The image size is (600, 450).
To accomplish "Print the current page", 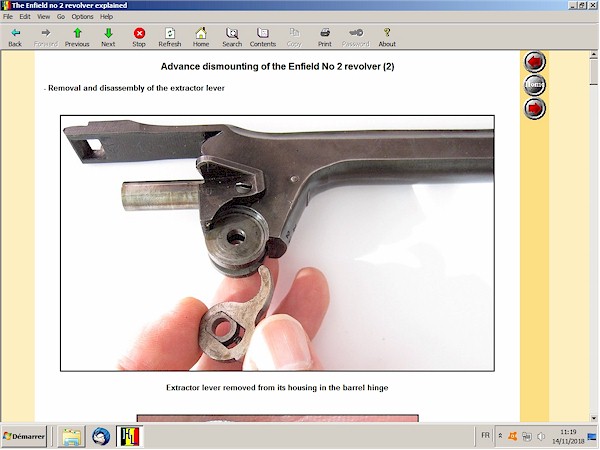I will pos(325,38).
